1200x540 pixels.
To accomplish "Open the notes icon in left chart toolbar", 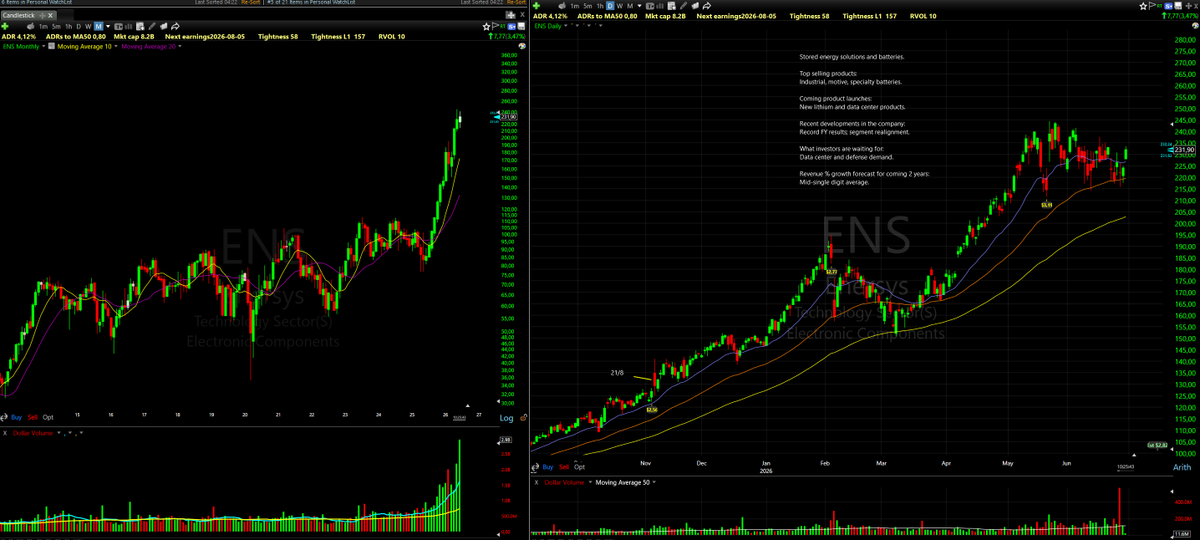I will [140, 26].
